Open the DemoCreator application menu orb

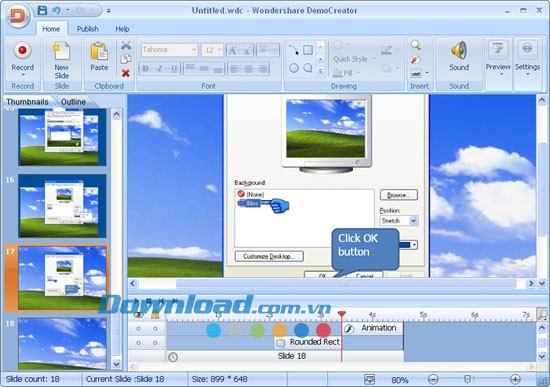18,16
